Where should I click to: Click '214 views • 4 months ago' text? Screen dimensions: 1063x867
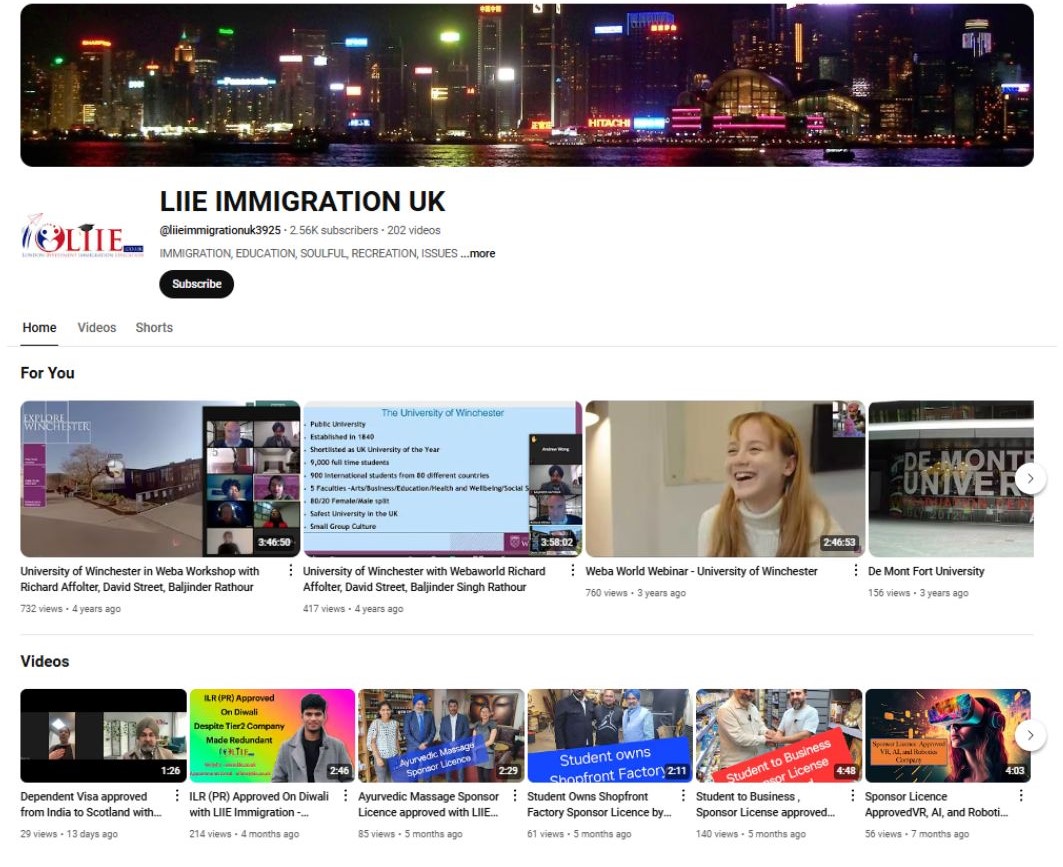click(244, 834)
